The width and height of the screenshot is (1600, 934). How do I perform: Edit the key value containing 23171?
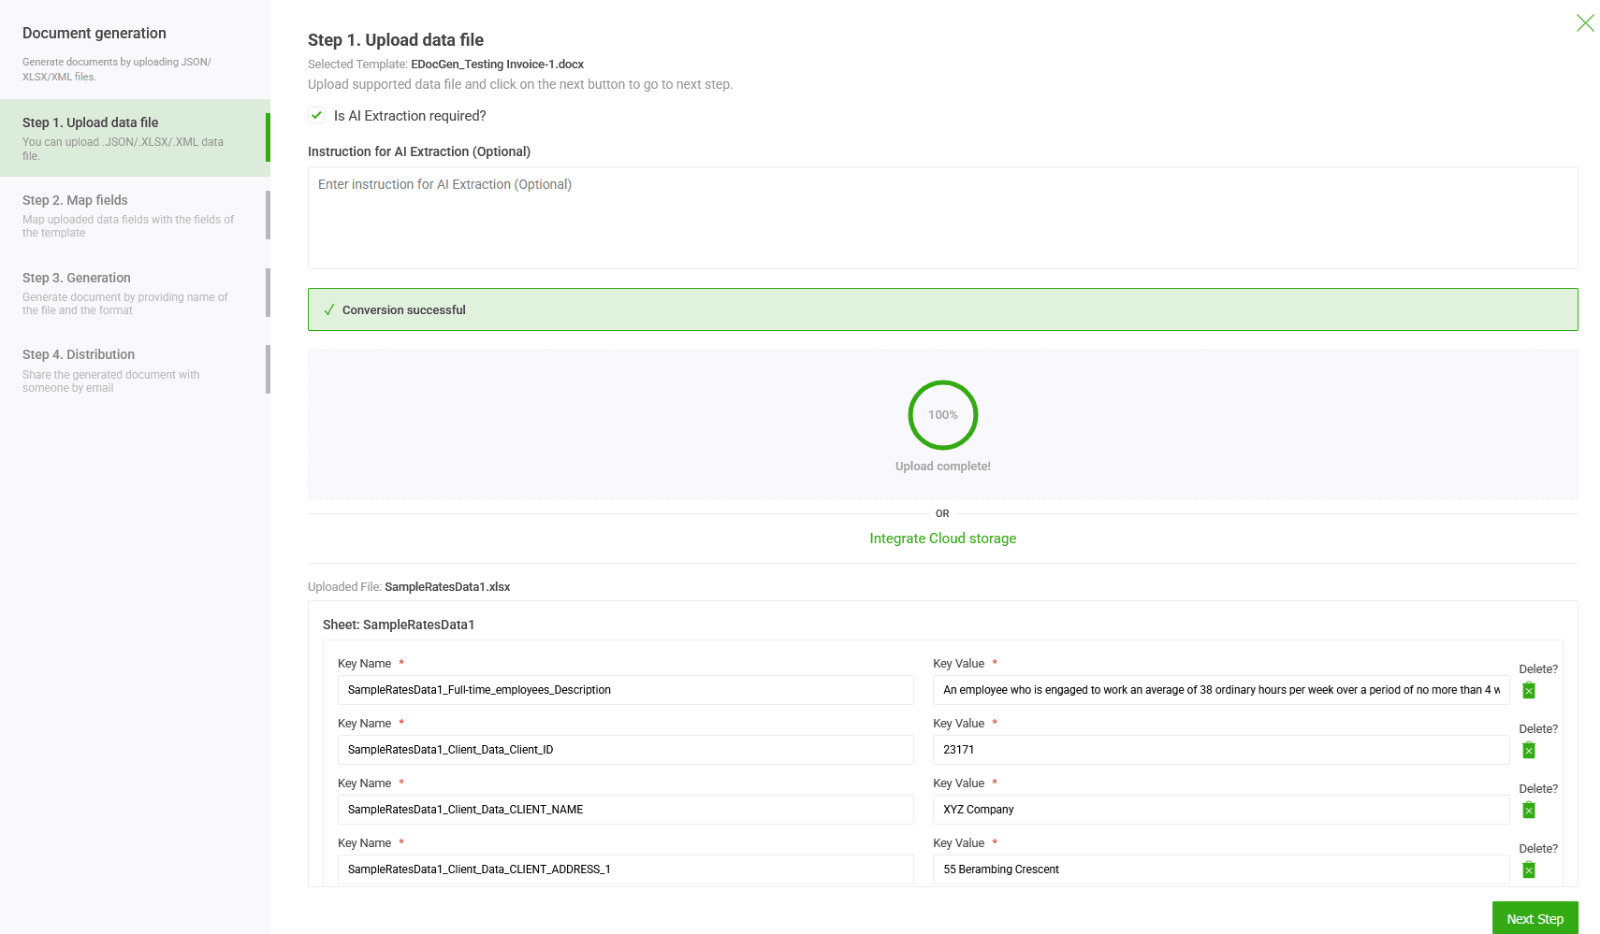pos(1220,750)
